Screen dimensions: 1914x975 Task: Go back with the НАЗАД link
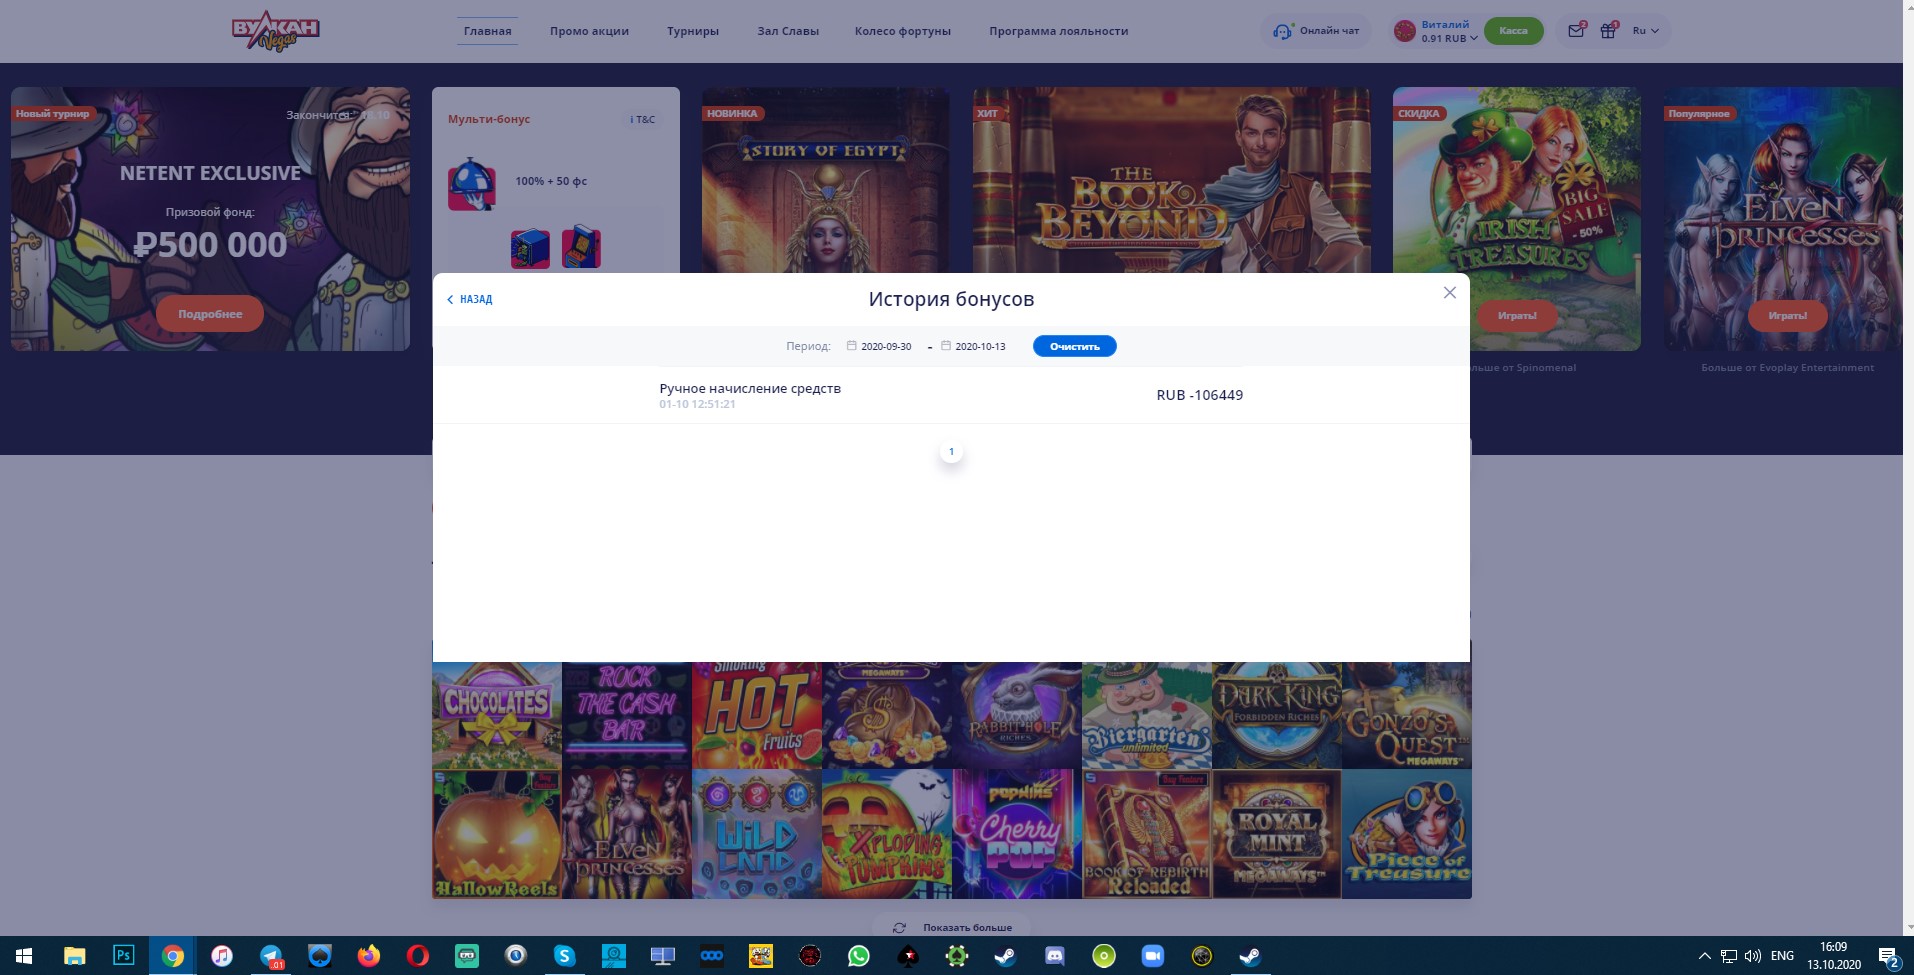(470, 299)
